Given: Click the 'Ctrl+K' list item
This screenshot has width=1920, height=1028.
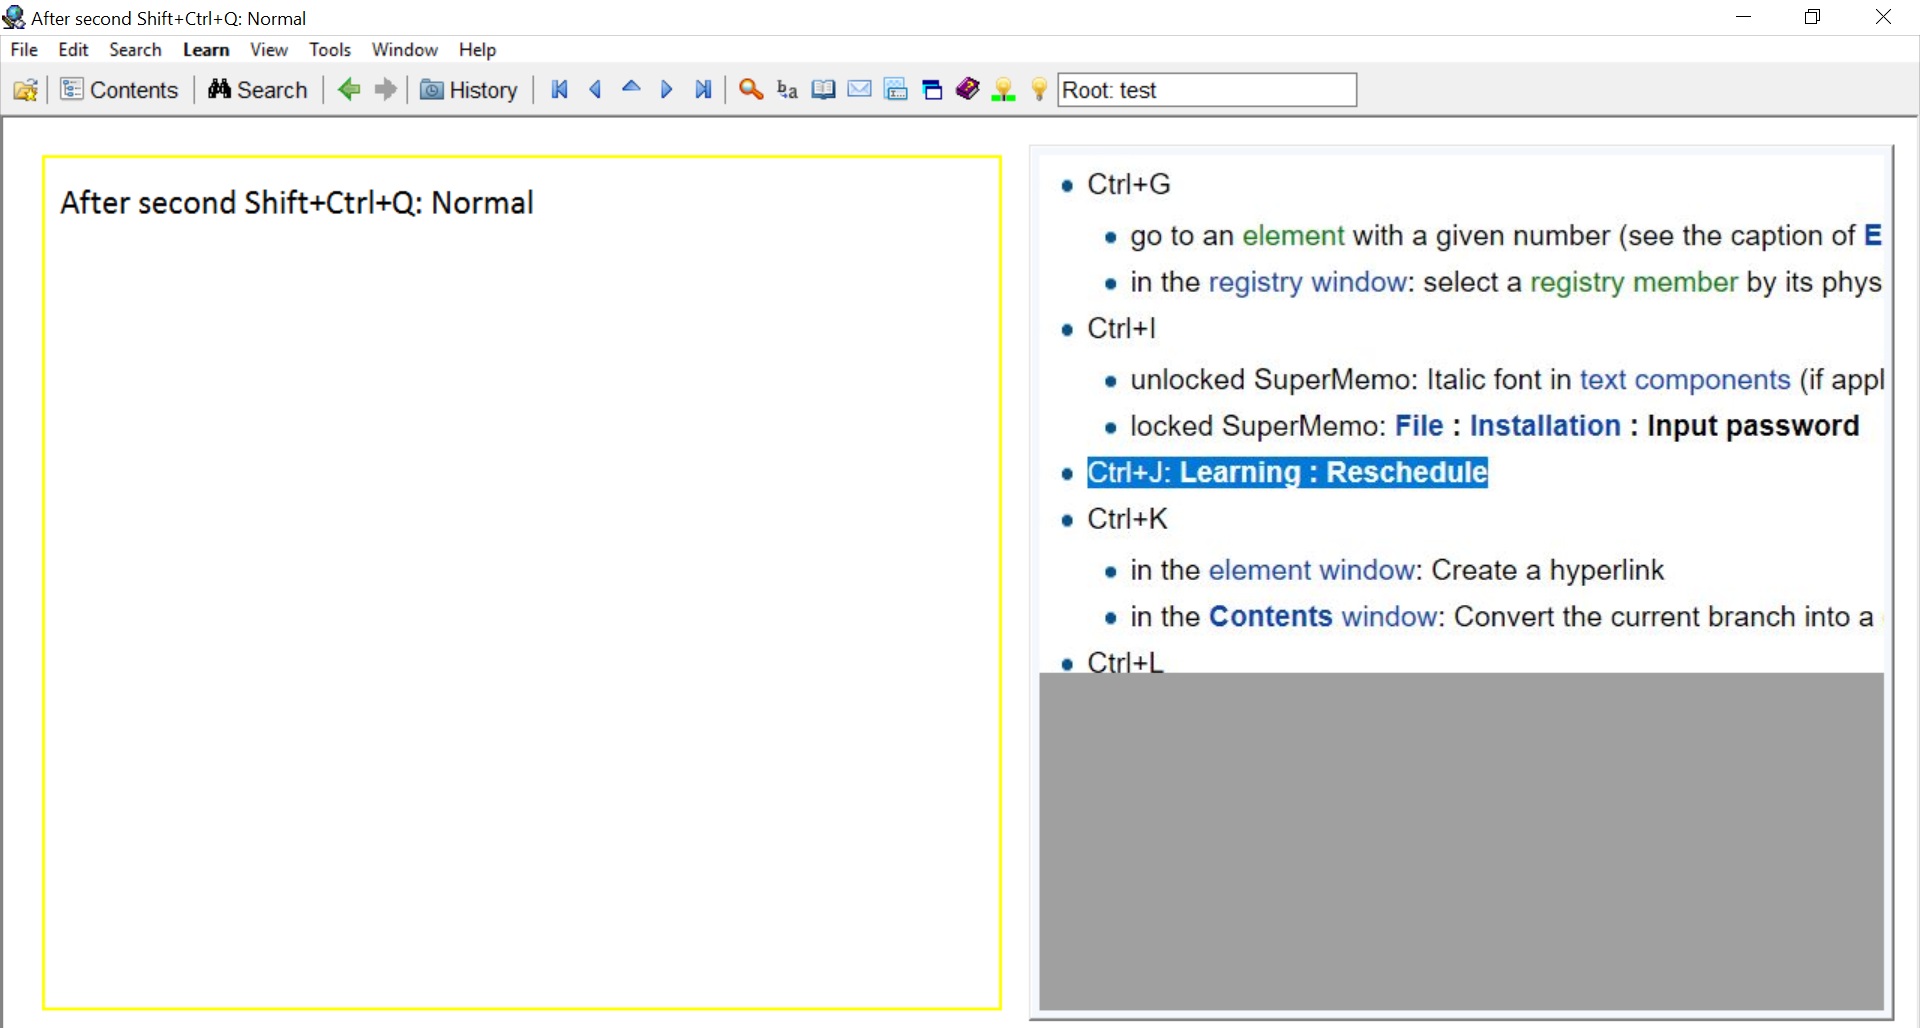Looking at the screenshot, I should click(x=1127, y=520).
